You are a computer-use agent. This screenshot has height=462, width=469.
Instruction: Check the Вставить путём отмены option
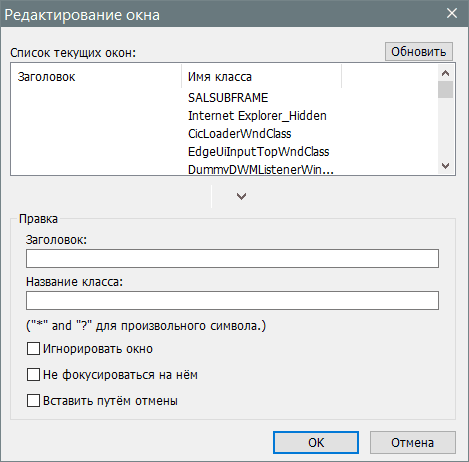[33, 400]
